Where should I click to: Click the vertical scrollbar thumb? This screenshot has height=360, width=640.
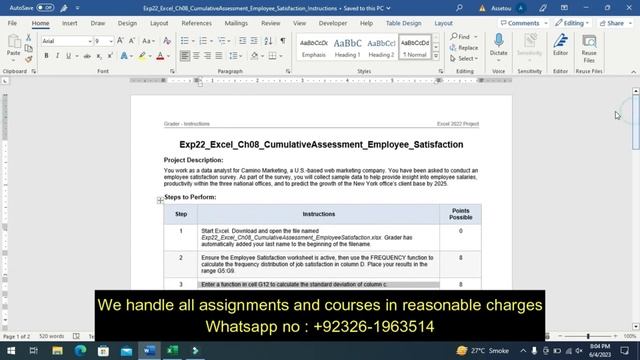tap(636, 122)
